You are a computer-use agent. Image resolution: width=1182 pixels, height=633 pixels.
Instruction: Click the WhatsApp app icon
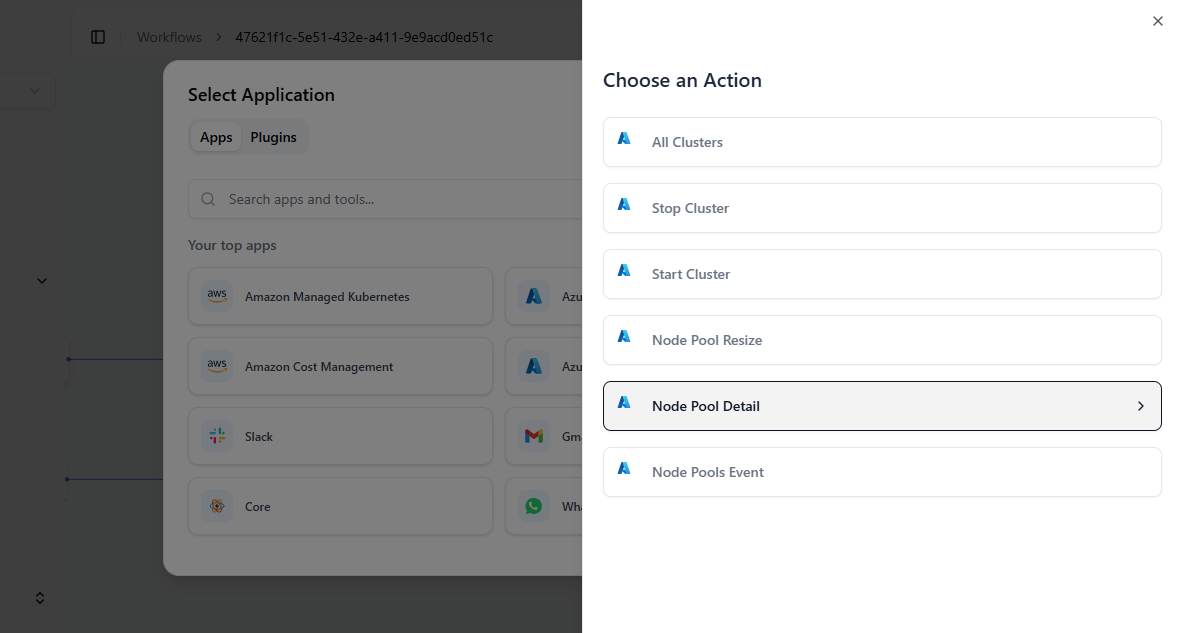(534, 506)
